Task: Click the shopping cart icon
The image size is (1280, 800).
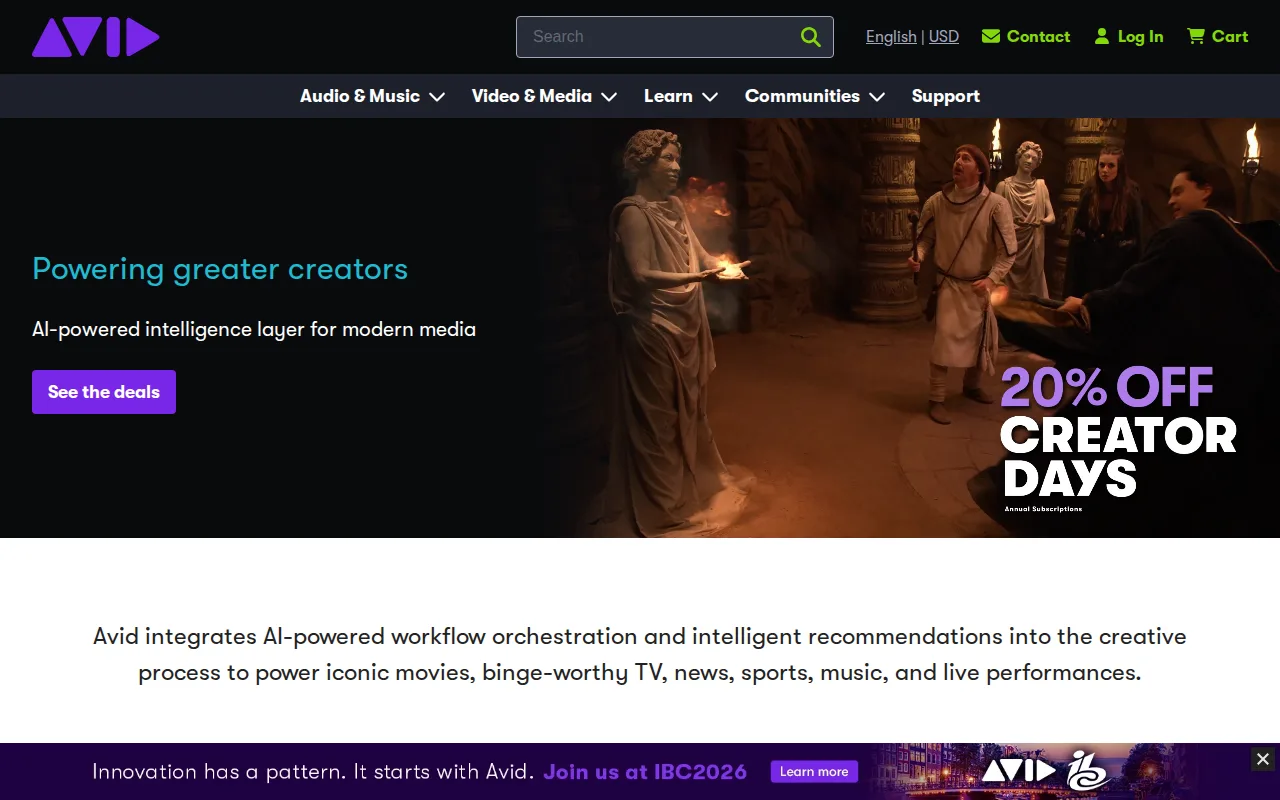Action: [x=1196, y=36]
